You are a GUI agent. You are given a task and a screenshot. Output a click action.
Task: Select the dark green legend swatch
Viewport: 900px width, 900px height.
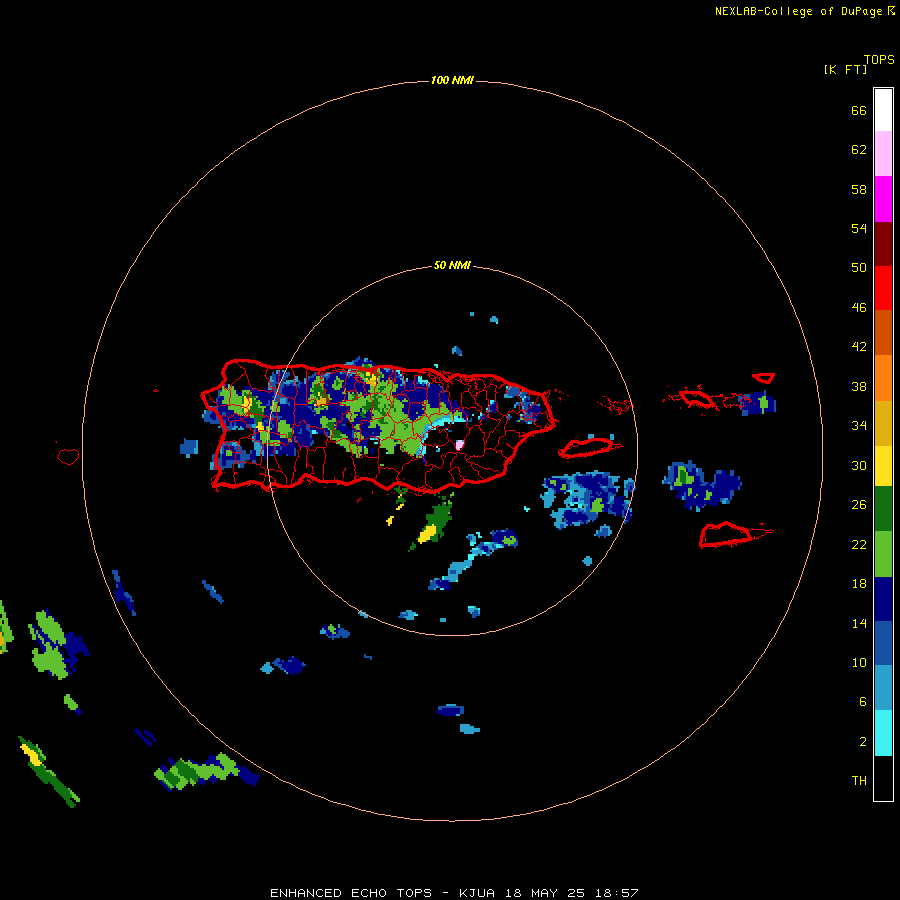click(x=883, y=509)
